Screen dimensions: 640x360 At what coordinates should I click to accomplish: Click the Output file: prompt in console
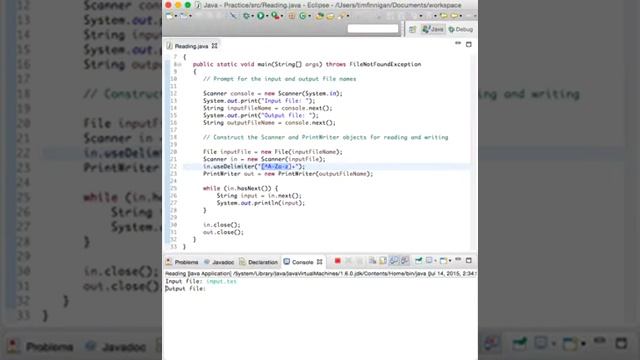pos(185,289)
